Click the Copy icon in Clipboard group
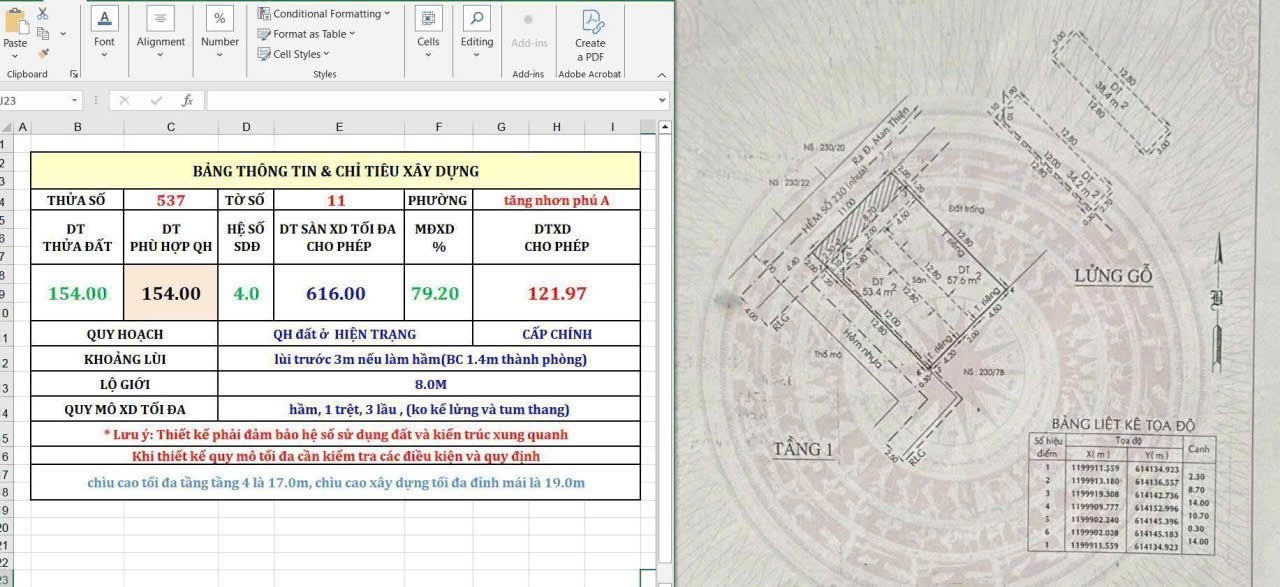The image size is (1280, 587). pos(42,33)
